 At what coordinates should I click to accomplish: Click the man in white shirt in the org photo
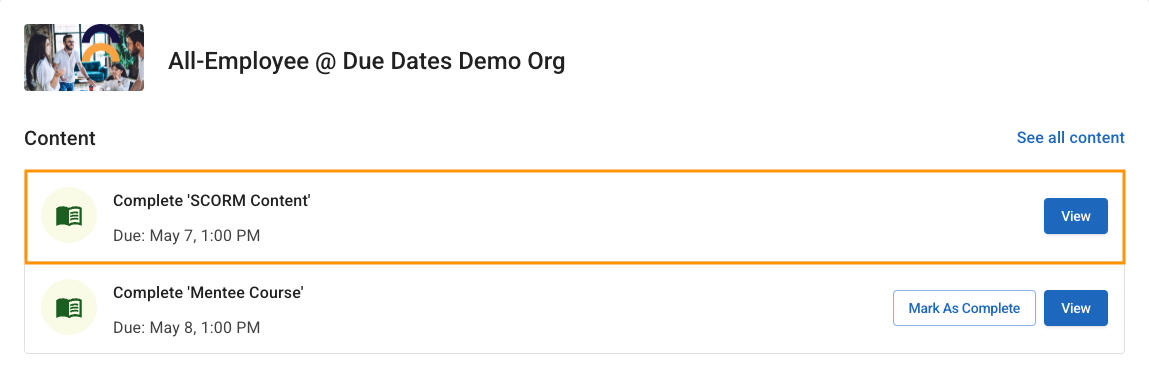click(69, 62)
